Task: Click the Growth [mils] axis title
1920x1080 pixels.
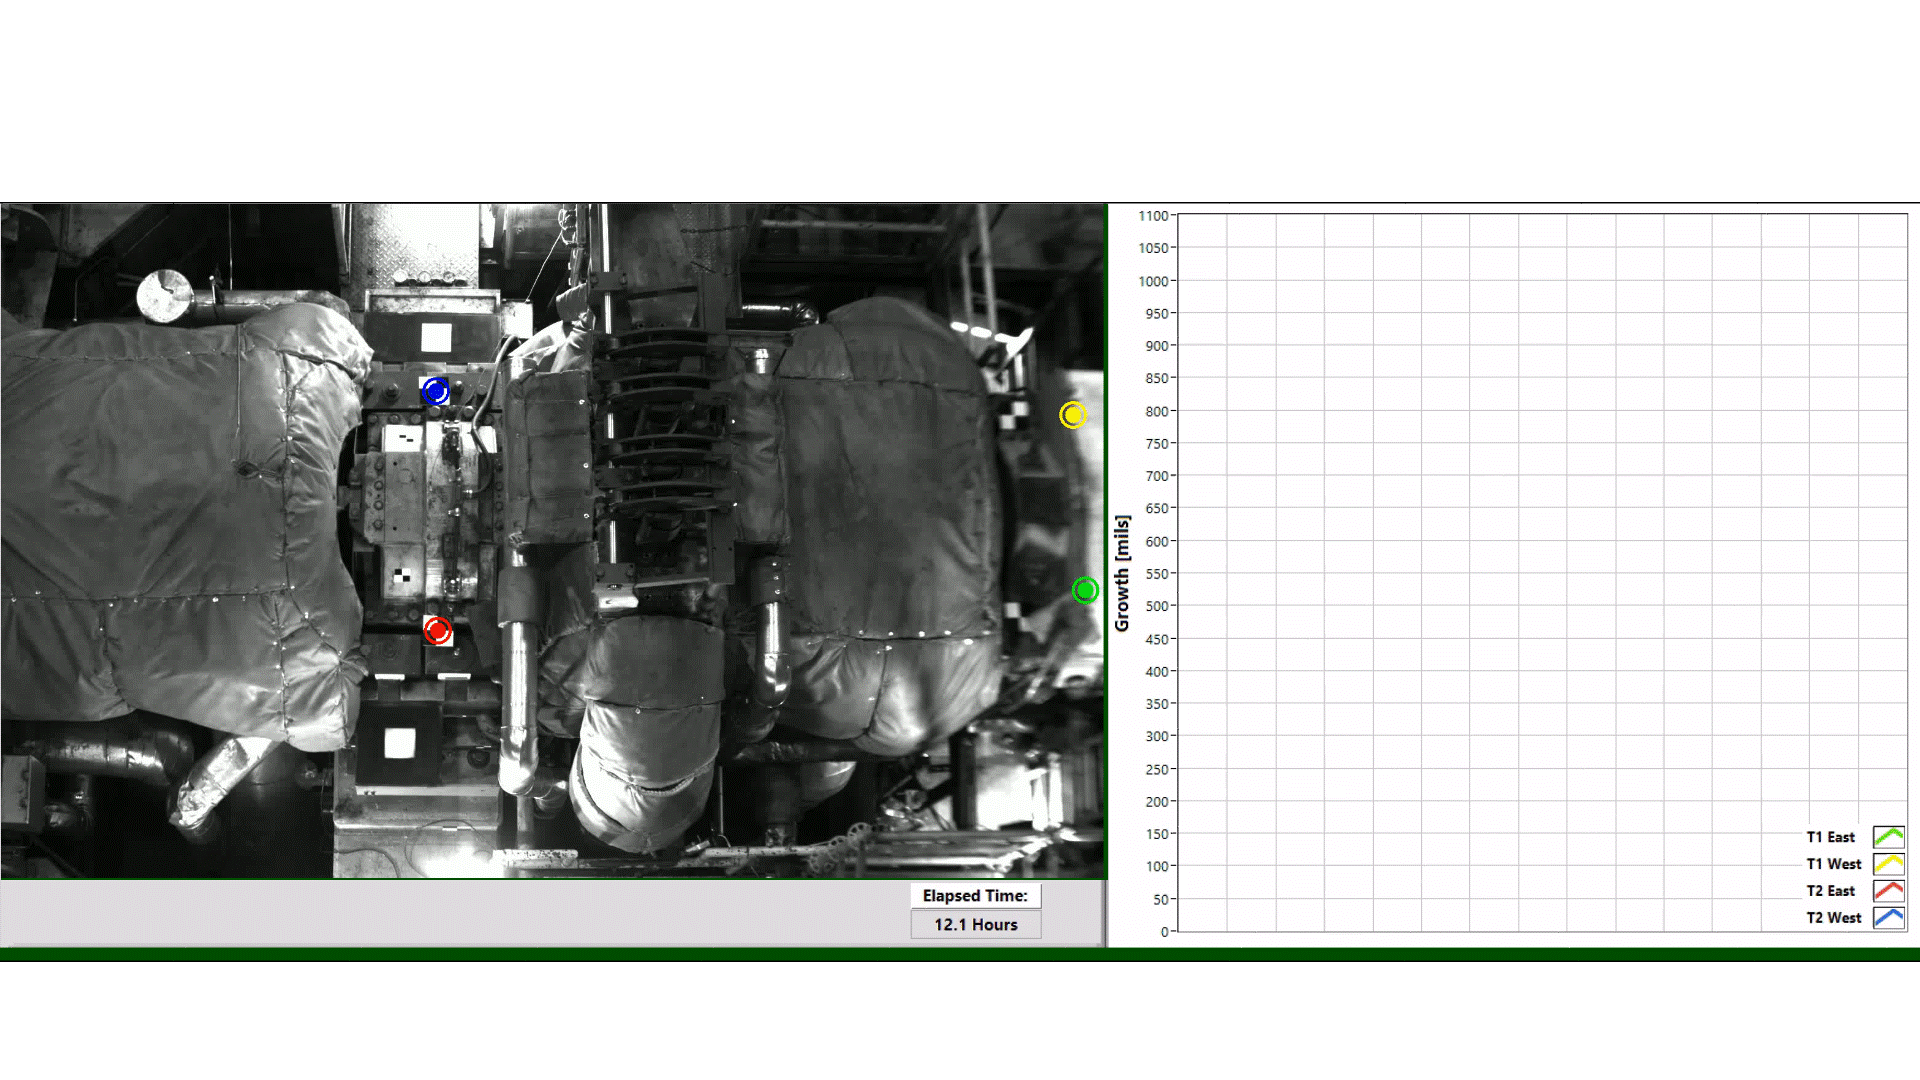Action: pyautogui.click(x=1122, y=573)
